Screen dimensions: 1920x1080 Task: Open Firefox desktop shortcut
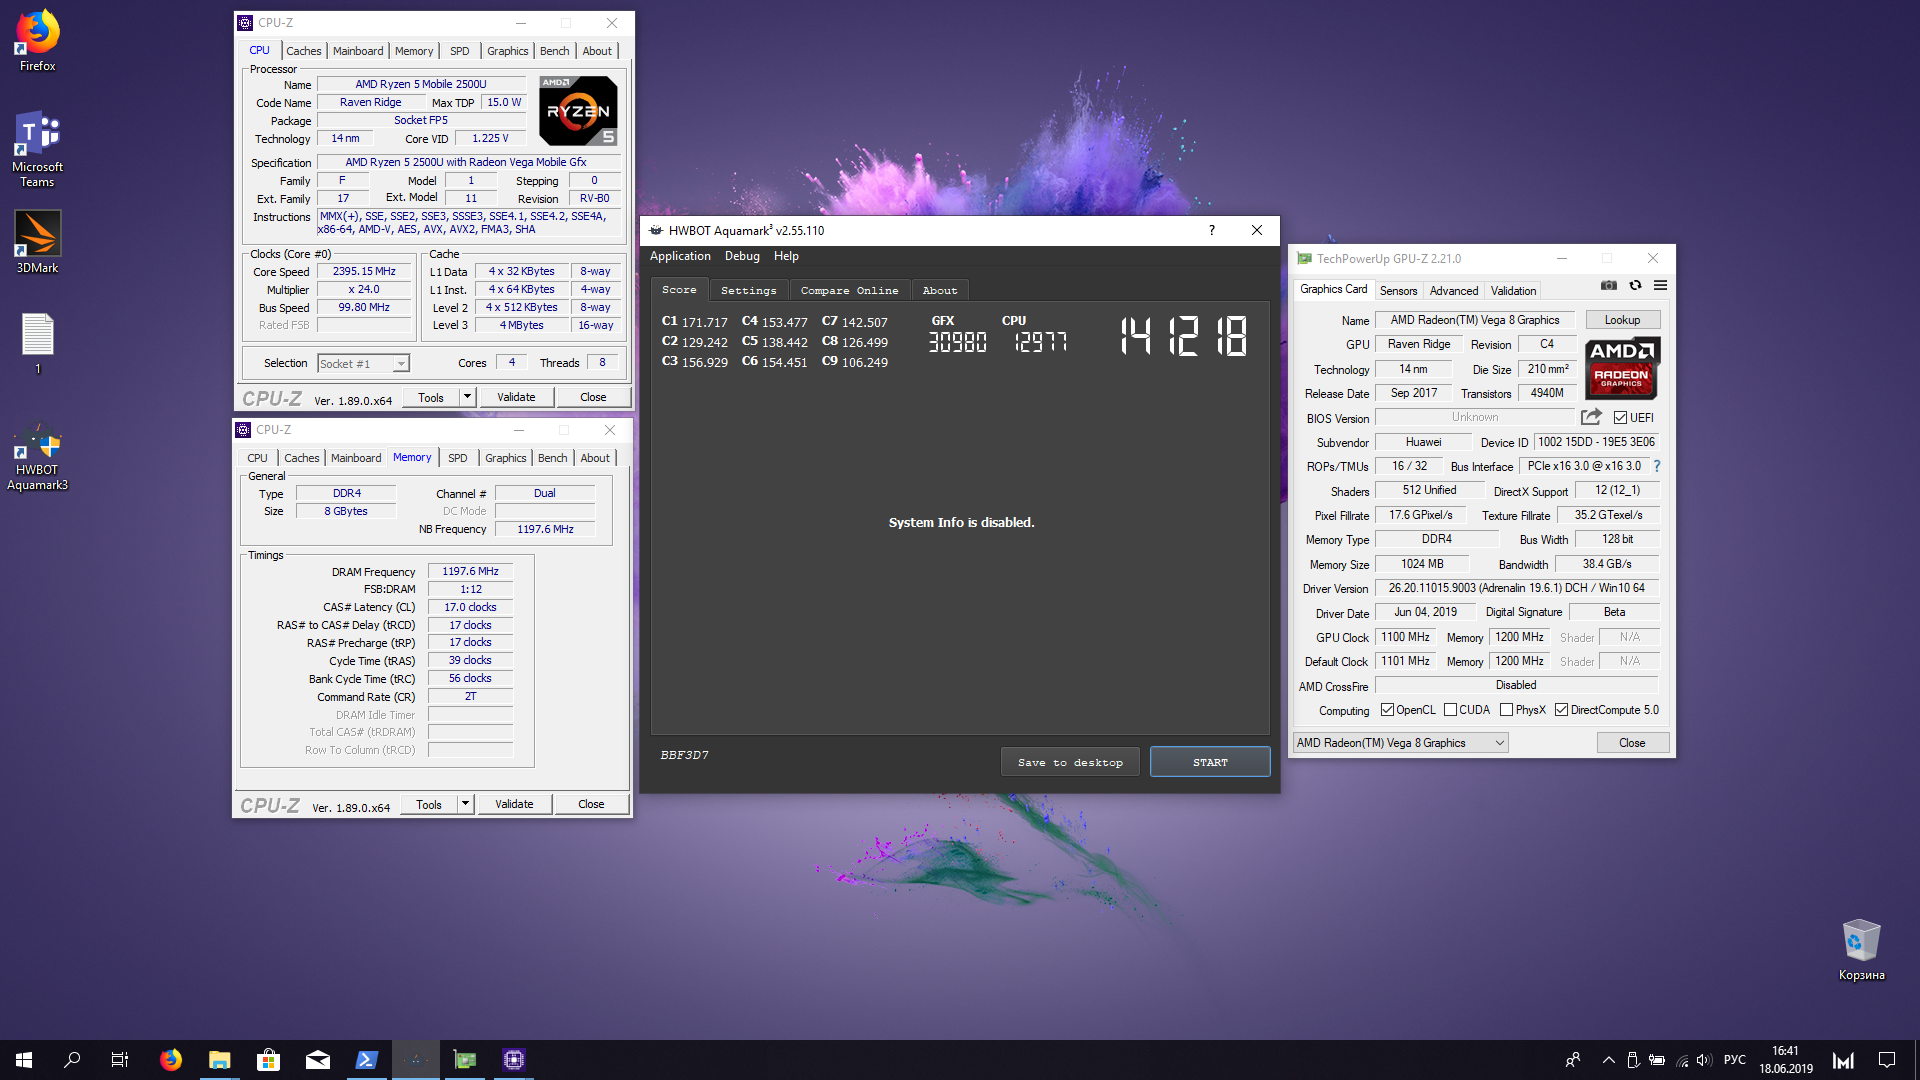click(37, 42)
